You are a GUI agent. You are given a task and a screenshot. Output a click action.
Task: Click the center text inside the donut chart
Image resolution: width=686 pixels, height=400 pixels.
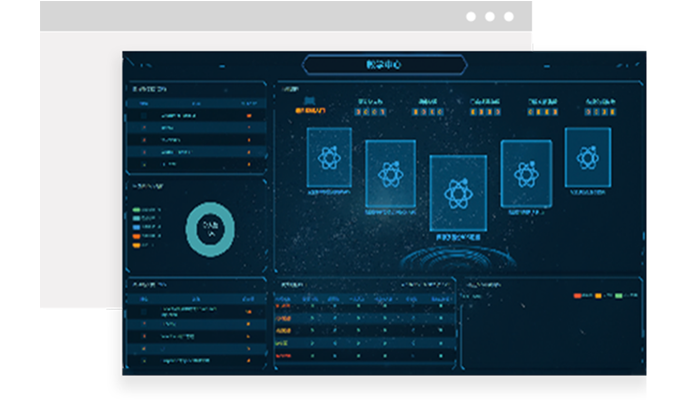pos(210,229)
